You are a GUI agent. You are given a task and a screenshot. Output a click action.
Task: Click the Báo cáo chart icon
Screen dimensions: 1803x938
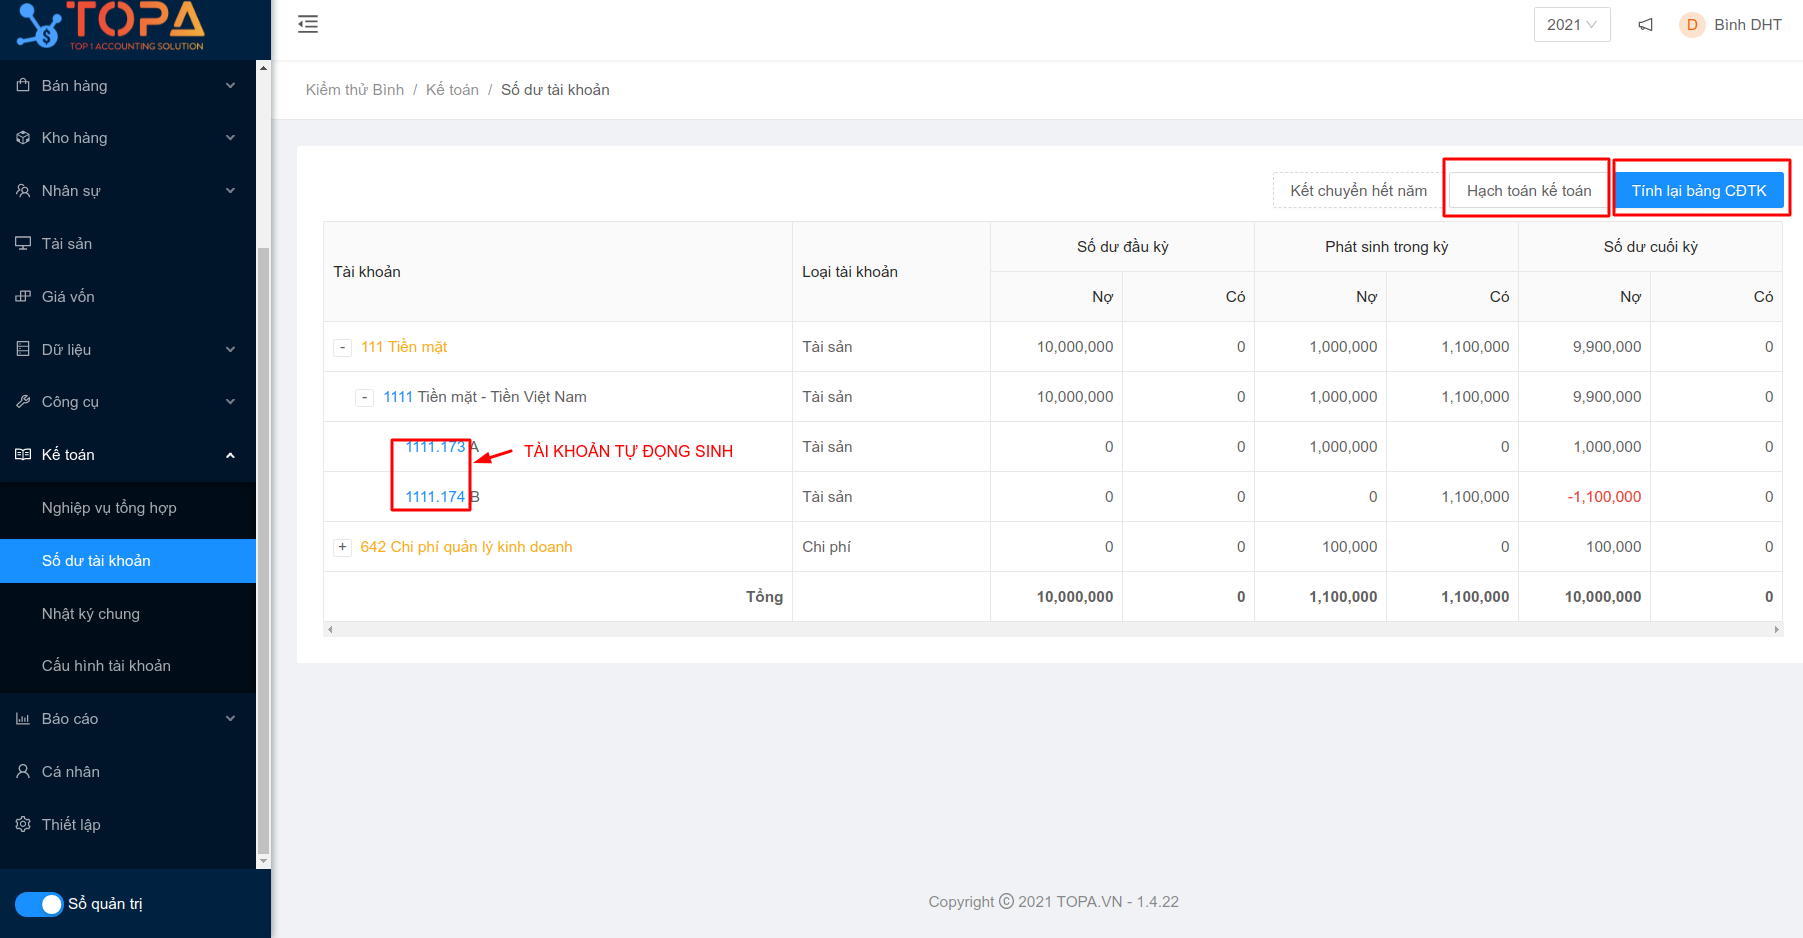[23, 719]
